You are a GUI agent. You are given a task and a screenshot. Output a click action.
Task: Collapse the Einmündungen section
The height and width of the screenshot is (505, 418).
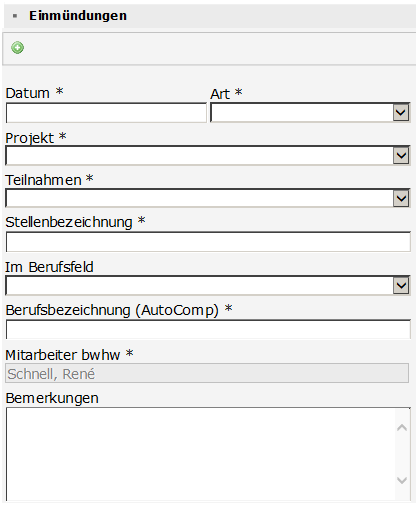click(15, 16)
